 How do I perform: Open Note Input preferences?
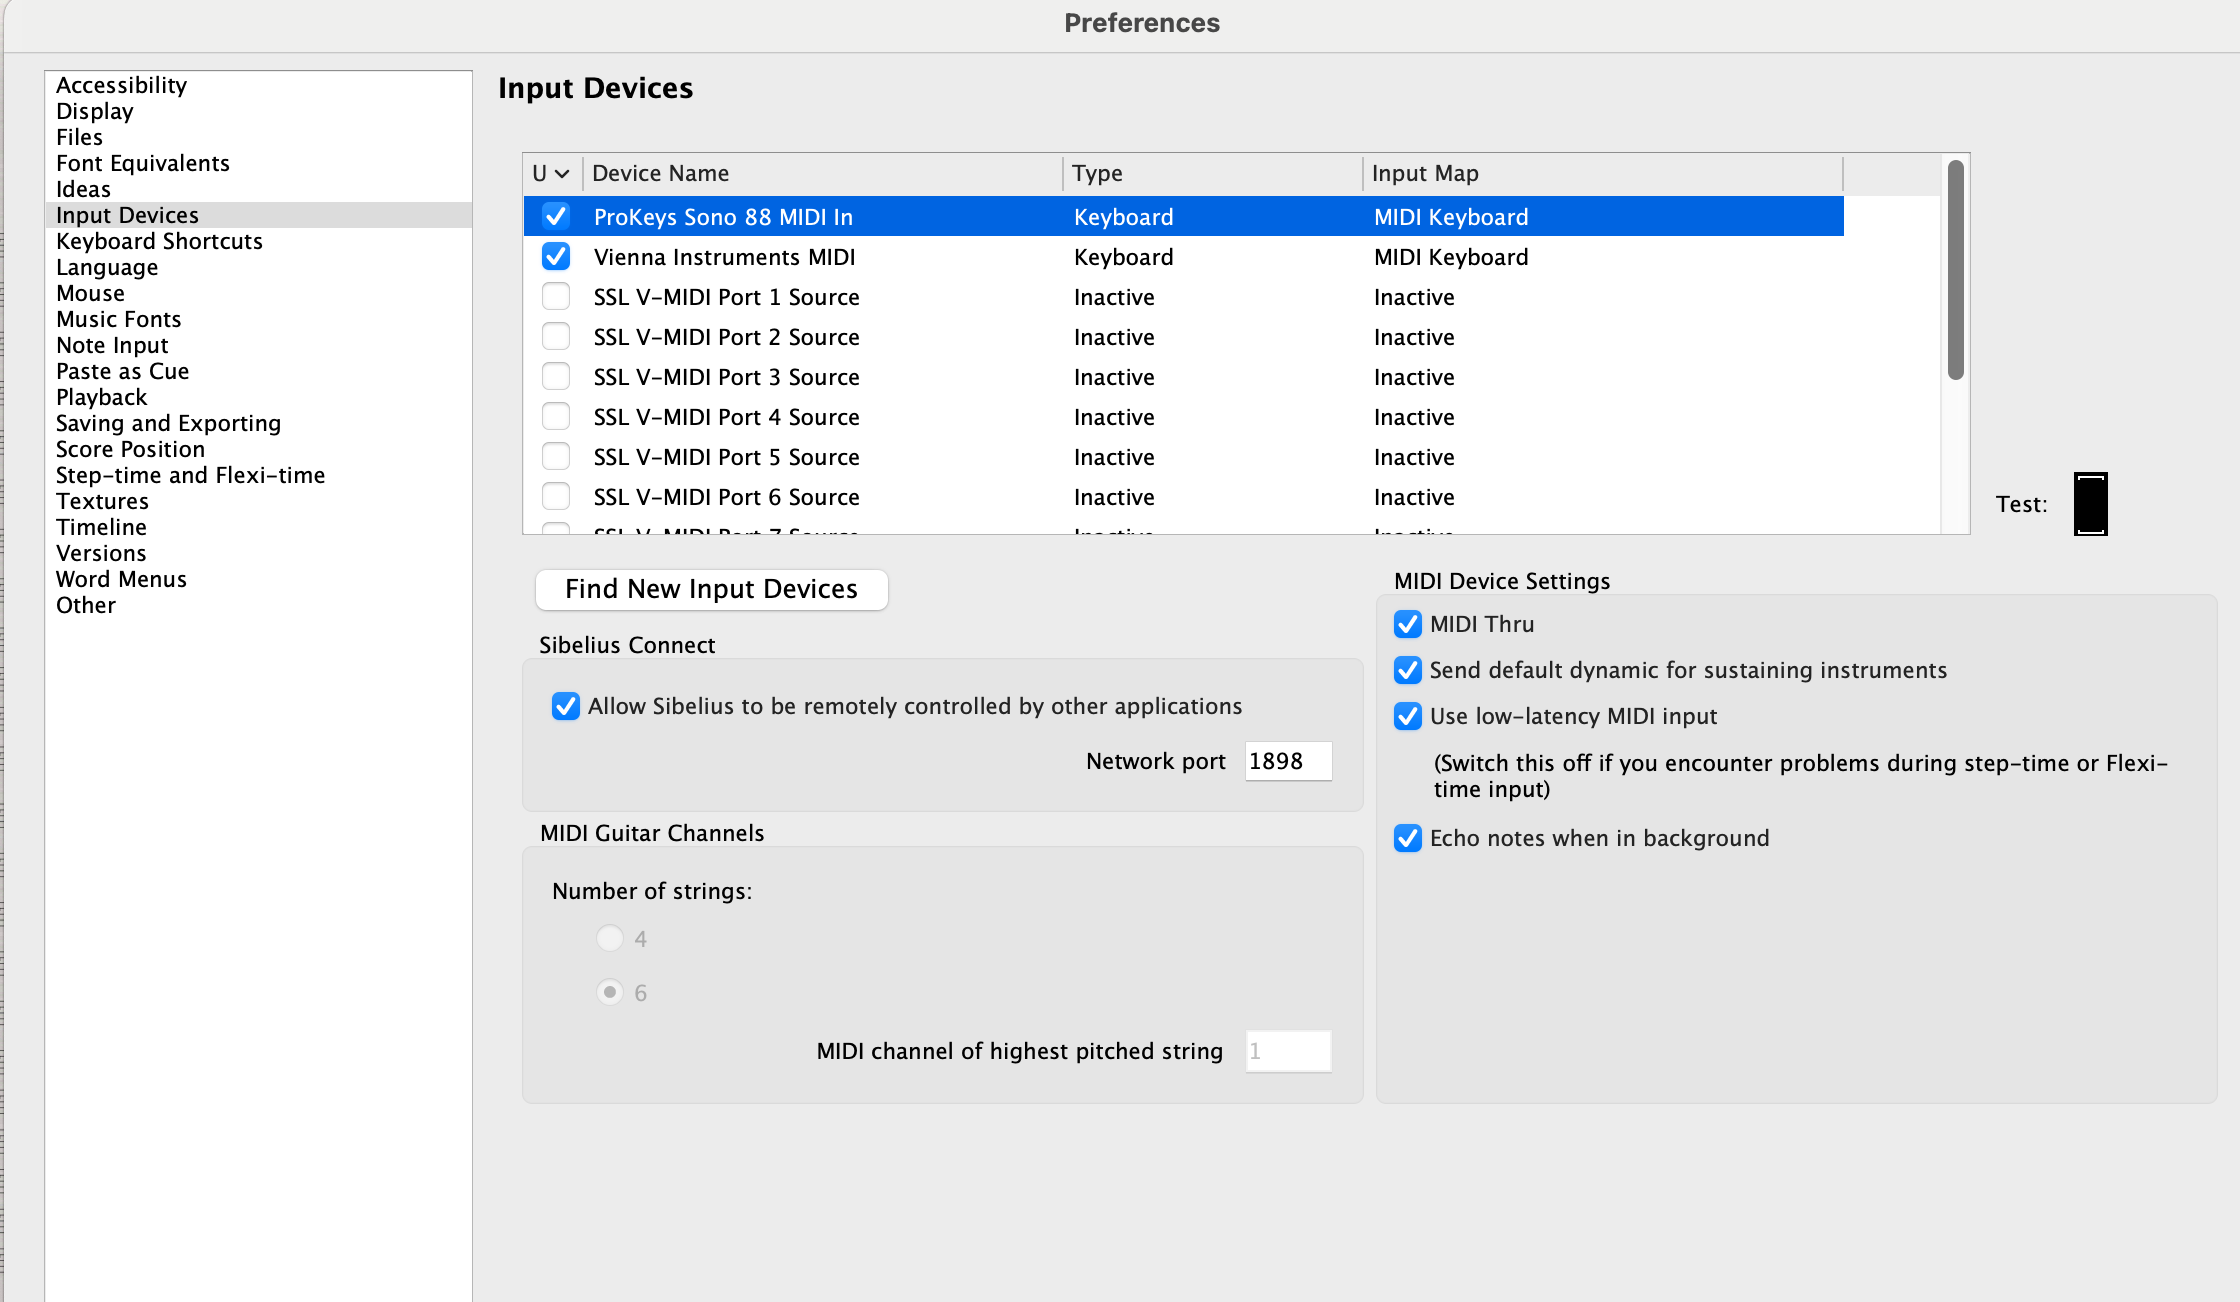click(112, 345)
